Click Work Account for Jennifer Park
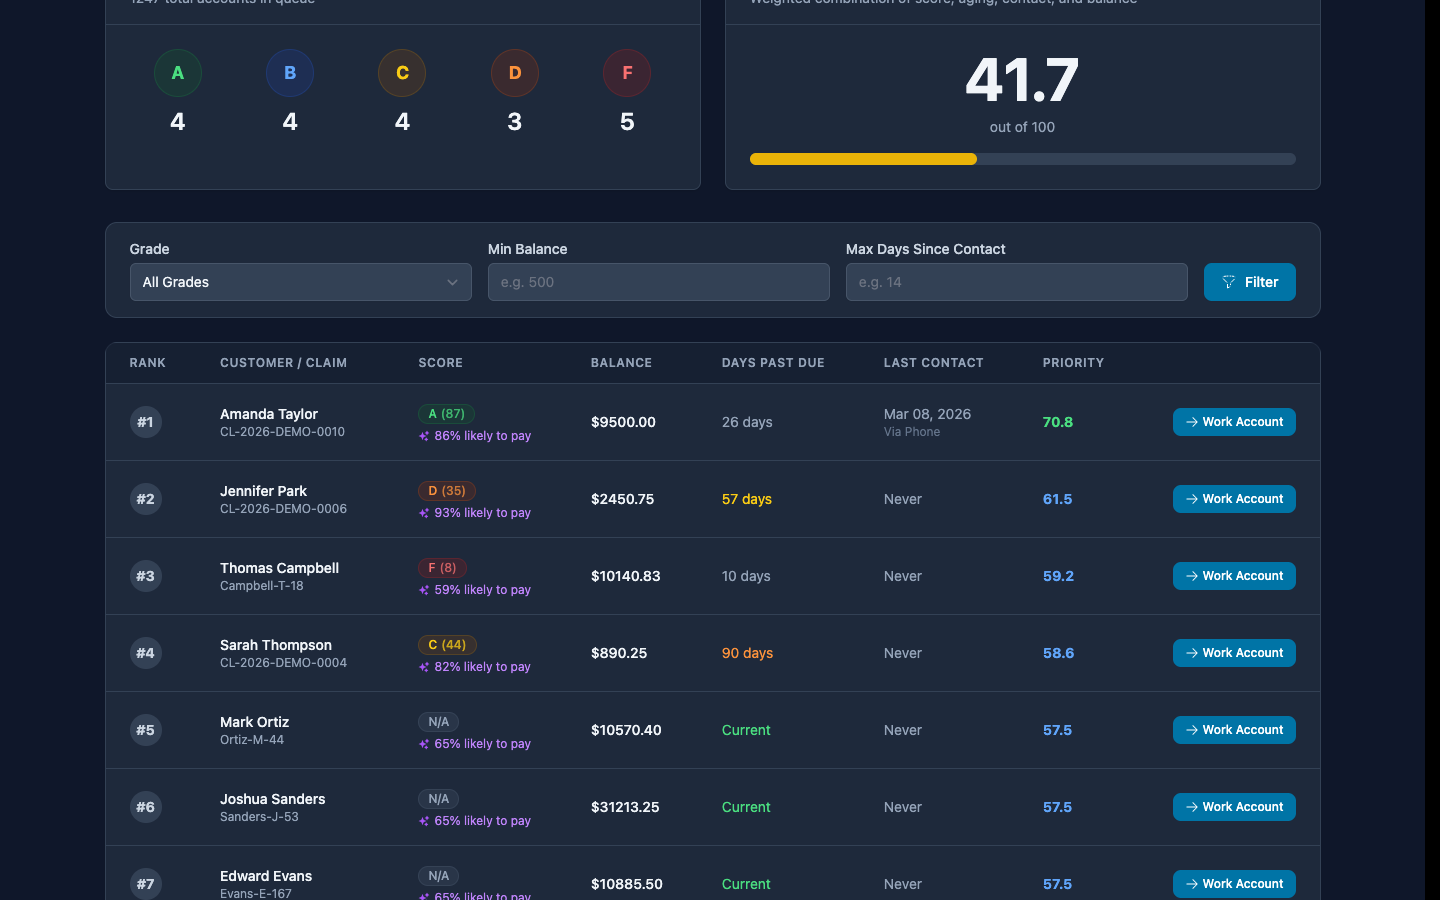 point(1234,499)
